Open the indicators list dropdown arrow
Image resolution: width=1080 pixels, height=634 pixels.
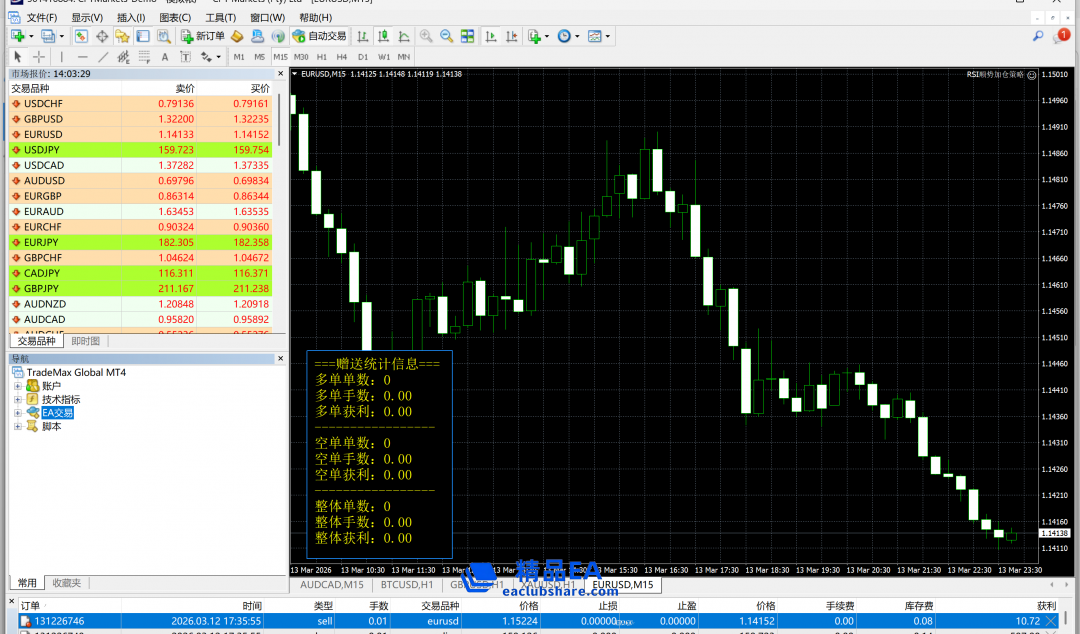point(546,36)
